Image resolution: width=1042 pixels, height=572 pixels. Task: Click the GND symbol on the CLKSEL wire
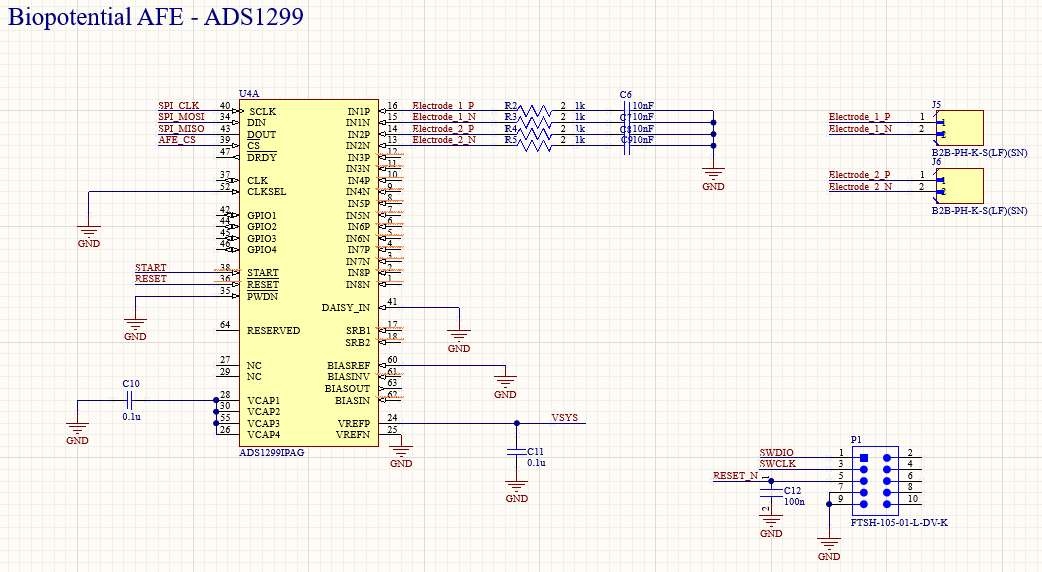point(89,237)
